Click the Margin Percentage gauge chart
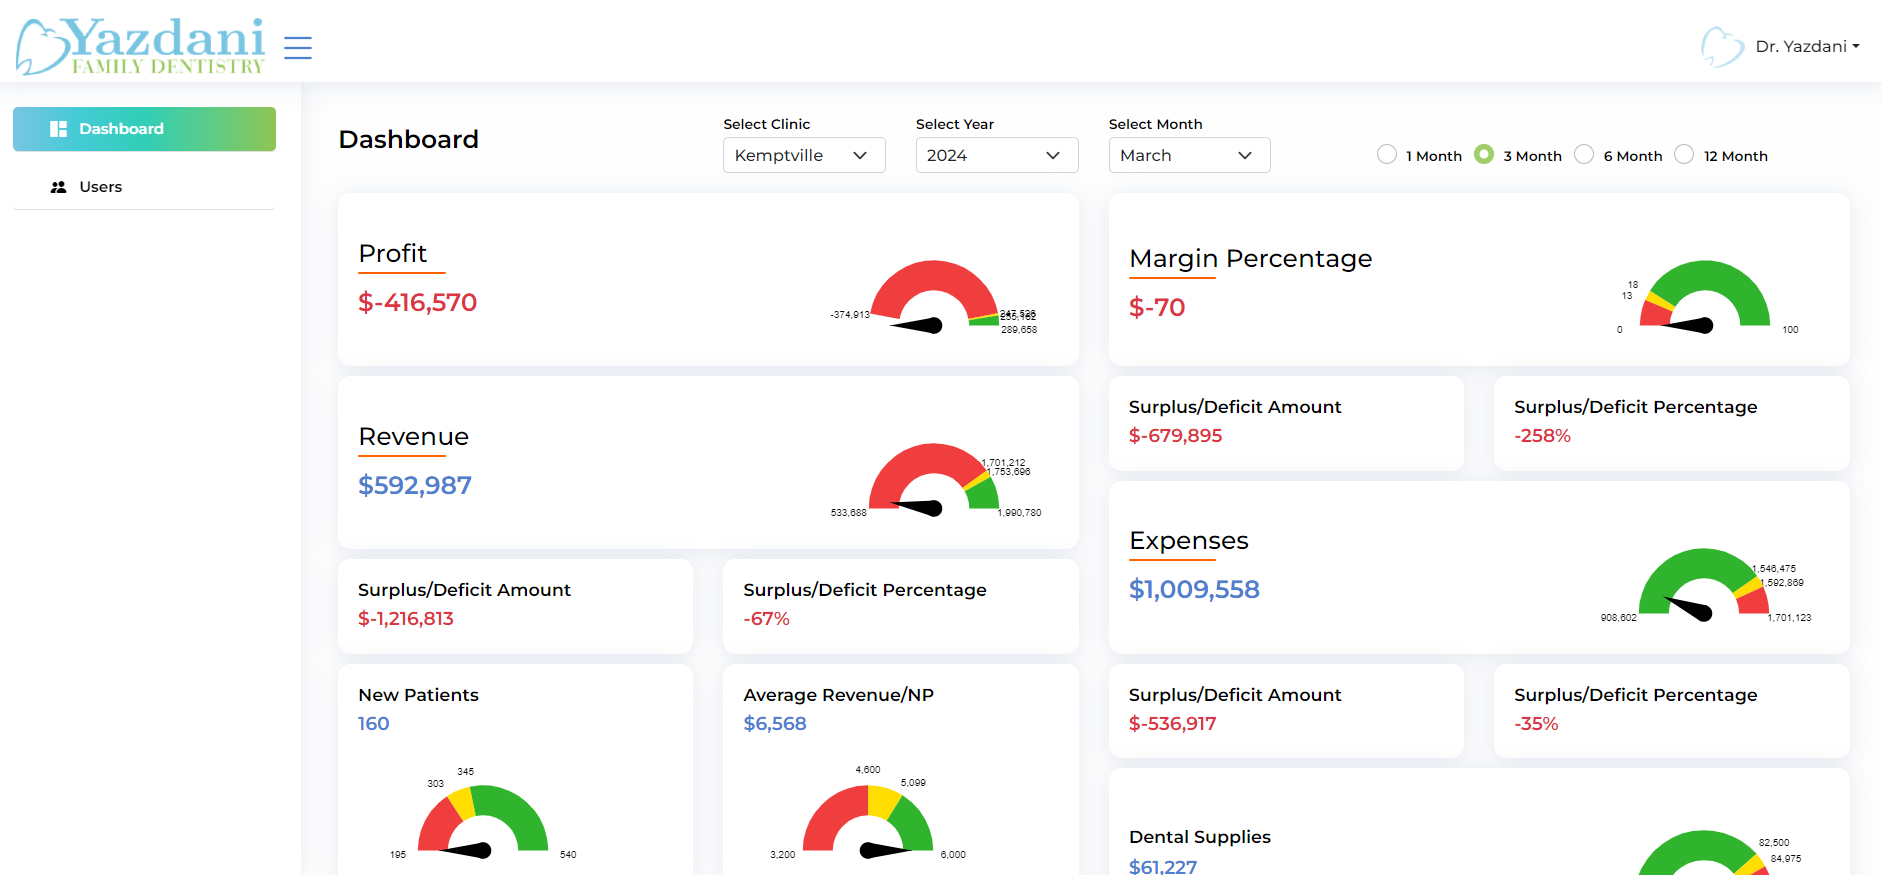 (1705, 297)
